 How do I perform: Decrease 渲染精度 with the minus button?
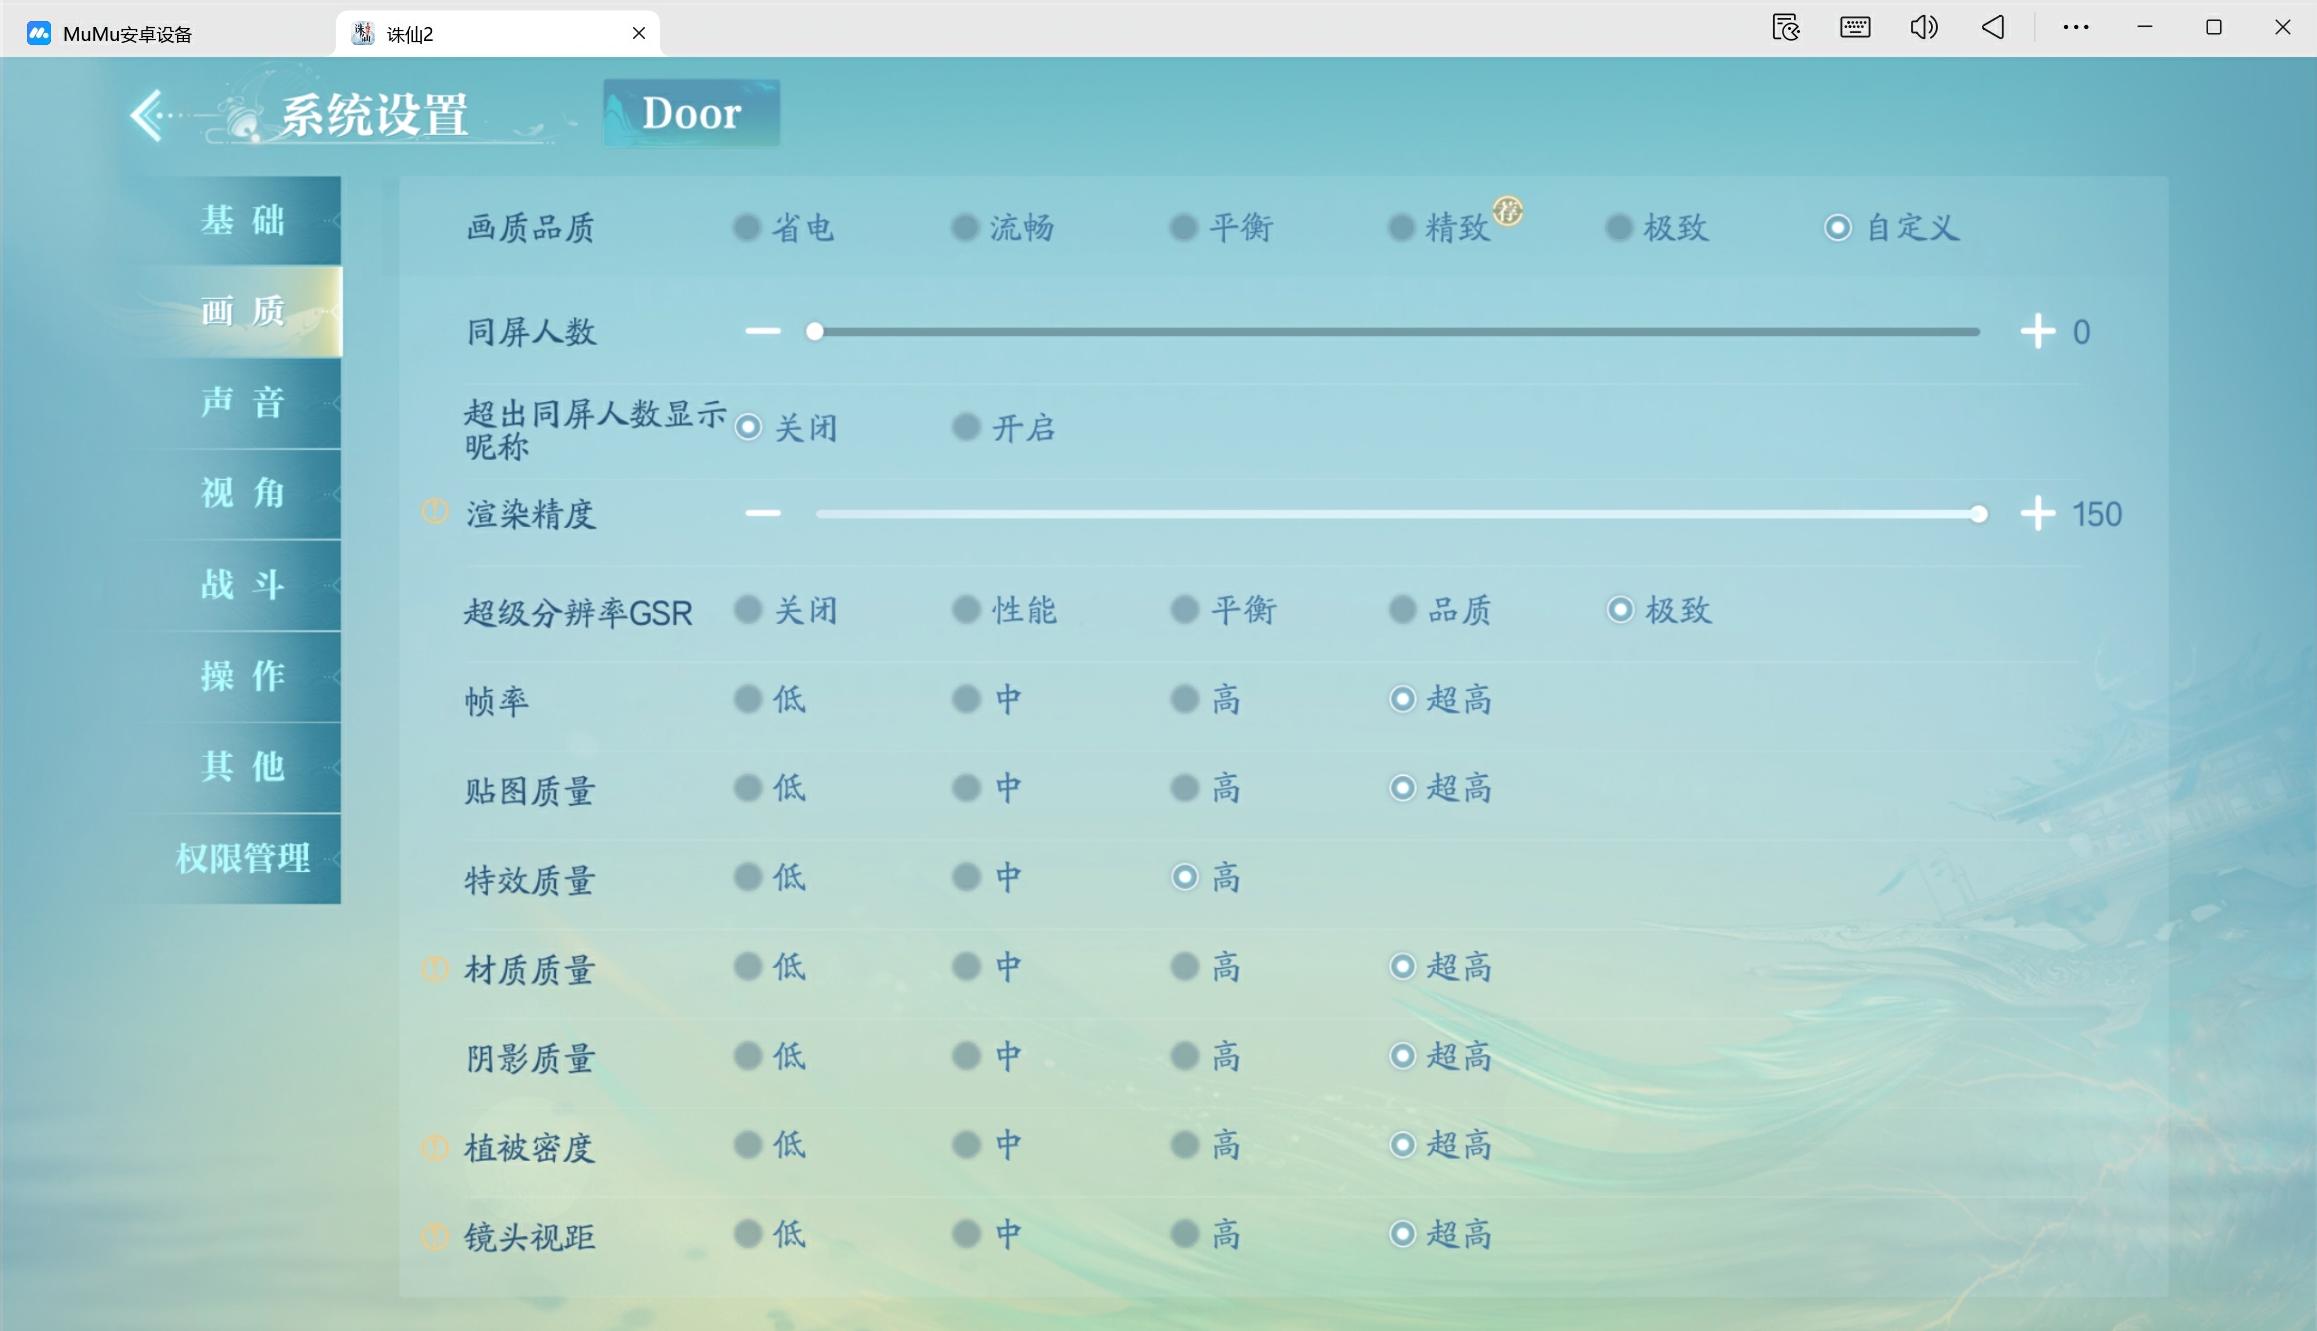(x=763, y=514)
